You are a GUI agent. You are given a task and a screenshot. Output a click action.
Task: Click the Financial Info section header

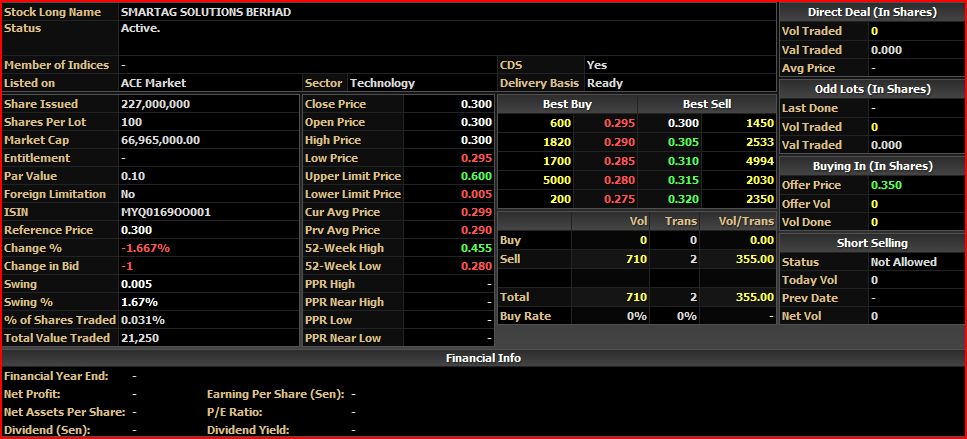click(484, 358)
